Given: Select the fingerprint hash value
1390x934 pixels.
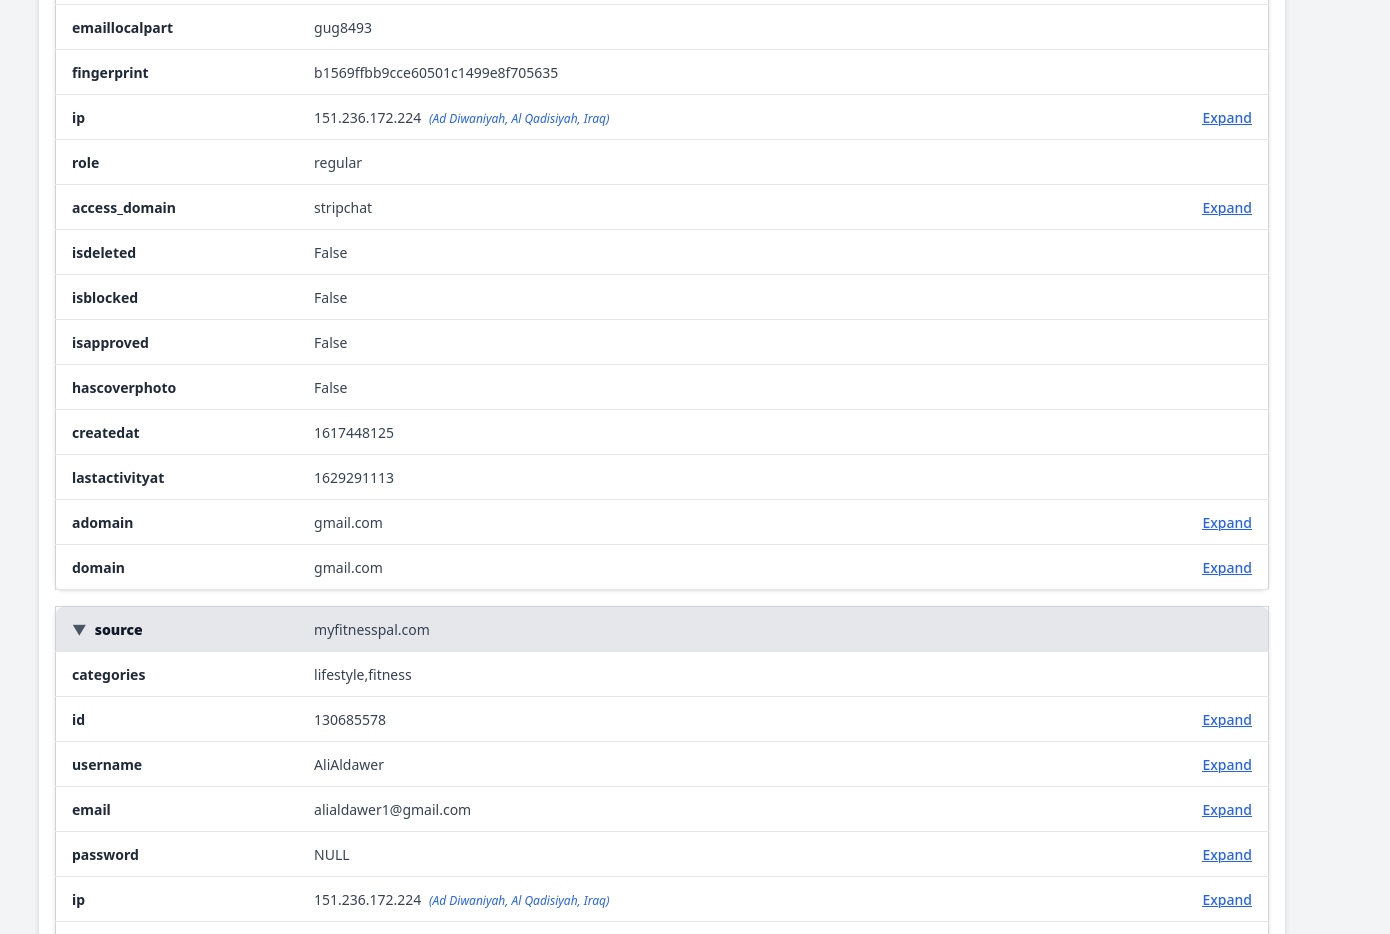Looking at the screenshot, I should click(436, 73).
